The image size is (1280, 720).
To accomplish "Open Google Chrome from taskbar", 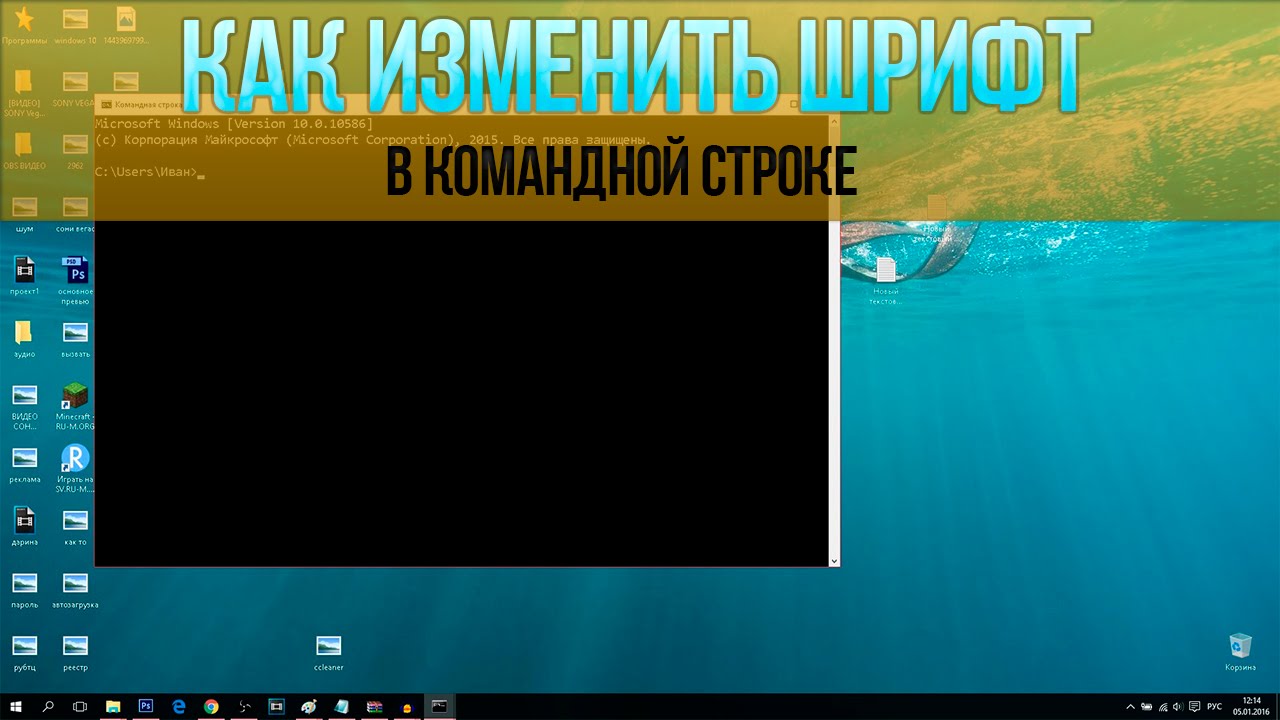I will pyautogui.click(x=211, y=706).
